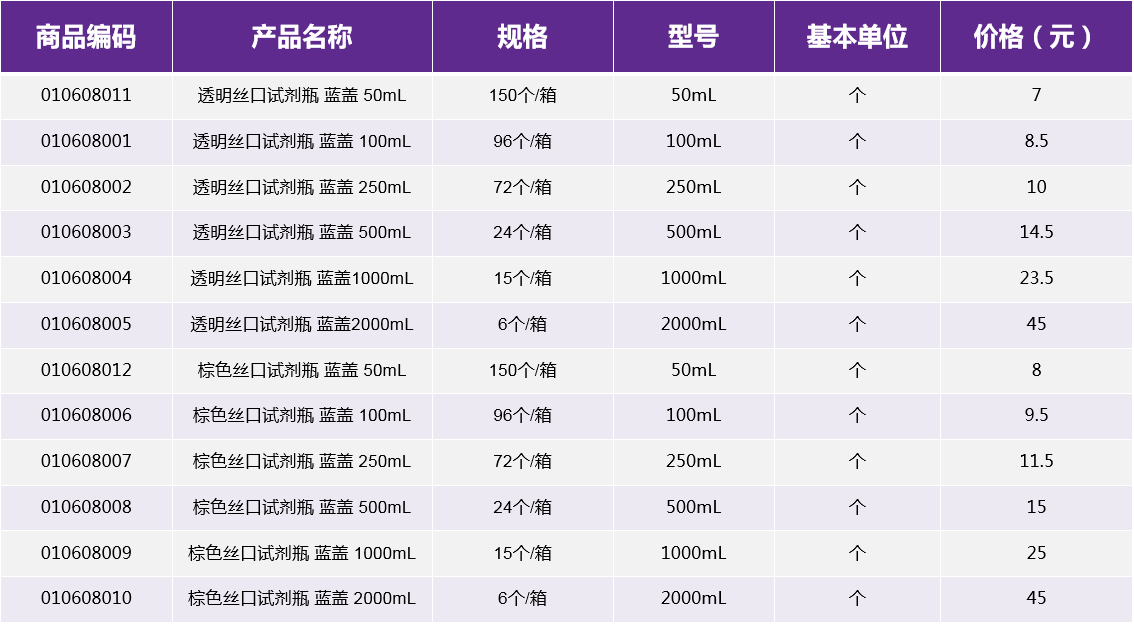This screenshot has width=1134, height=624.
Task: Click price 45 in the 010608005 row
Action: (x=1036, y=324)
